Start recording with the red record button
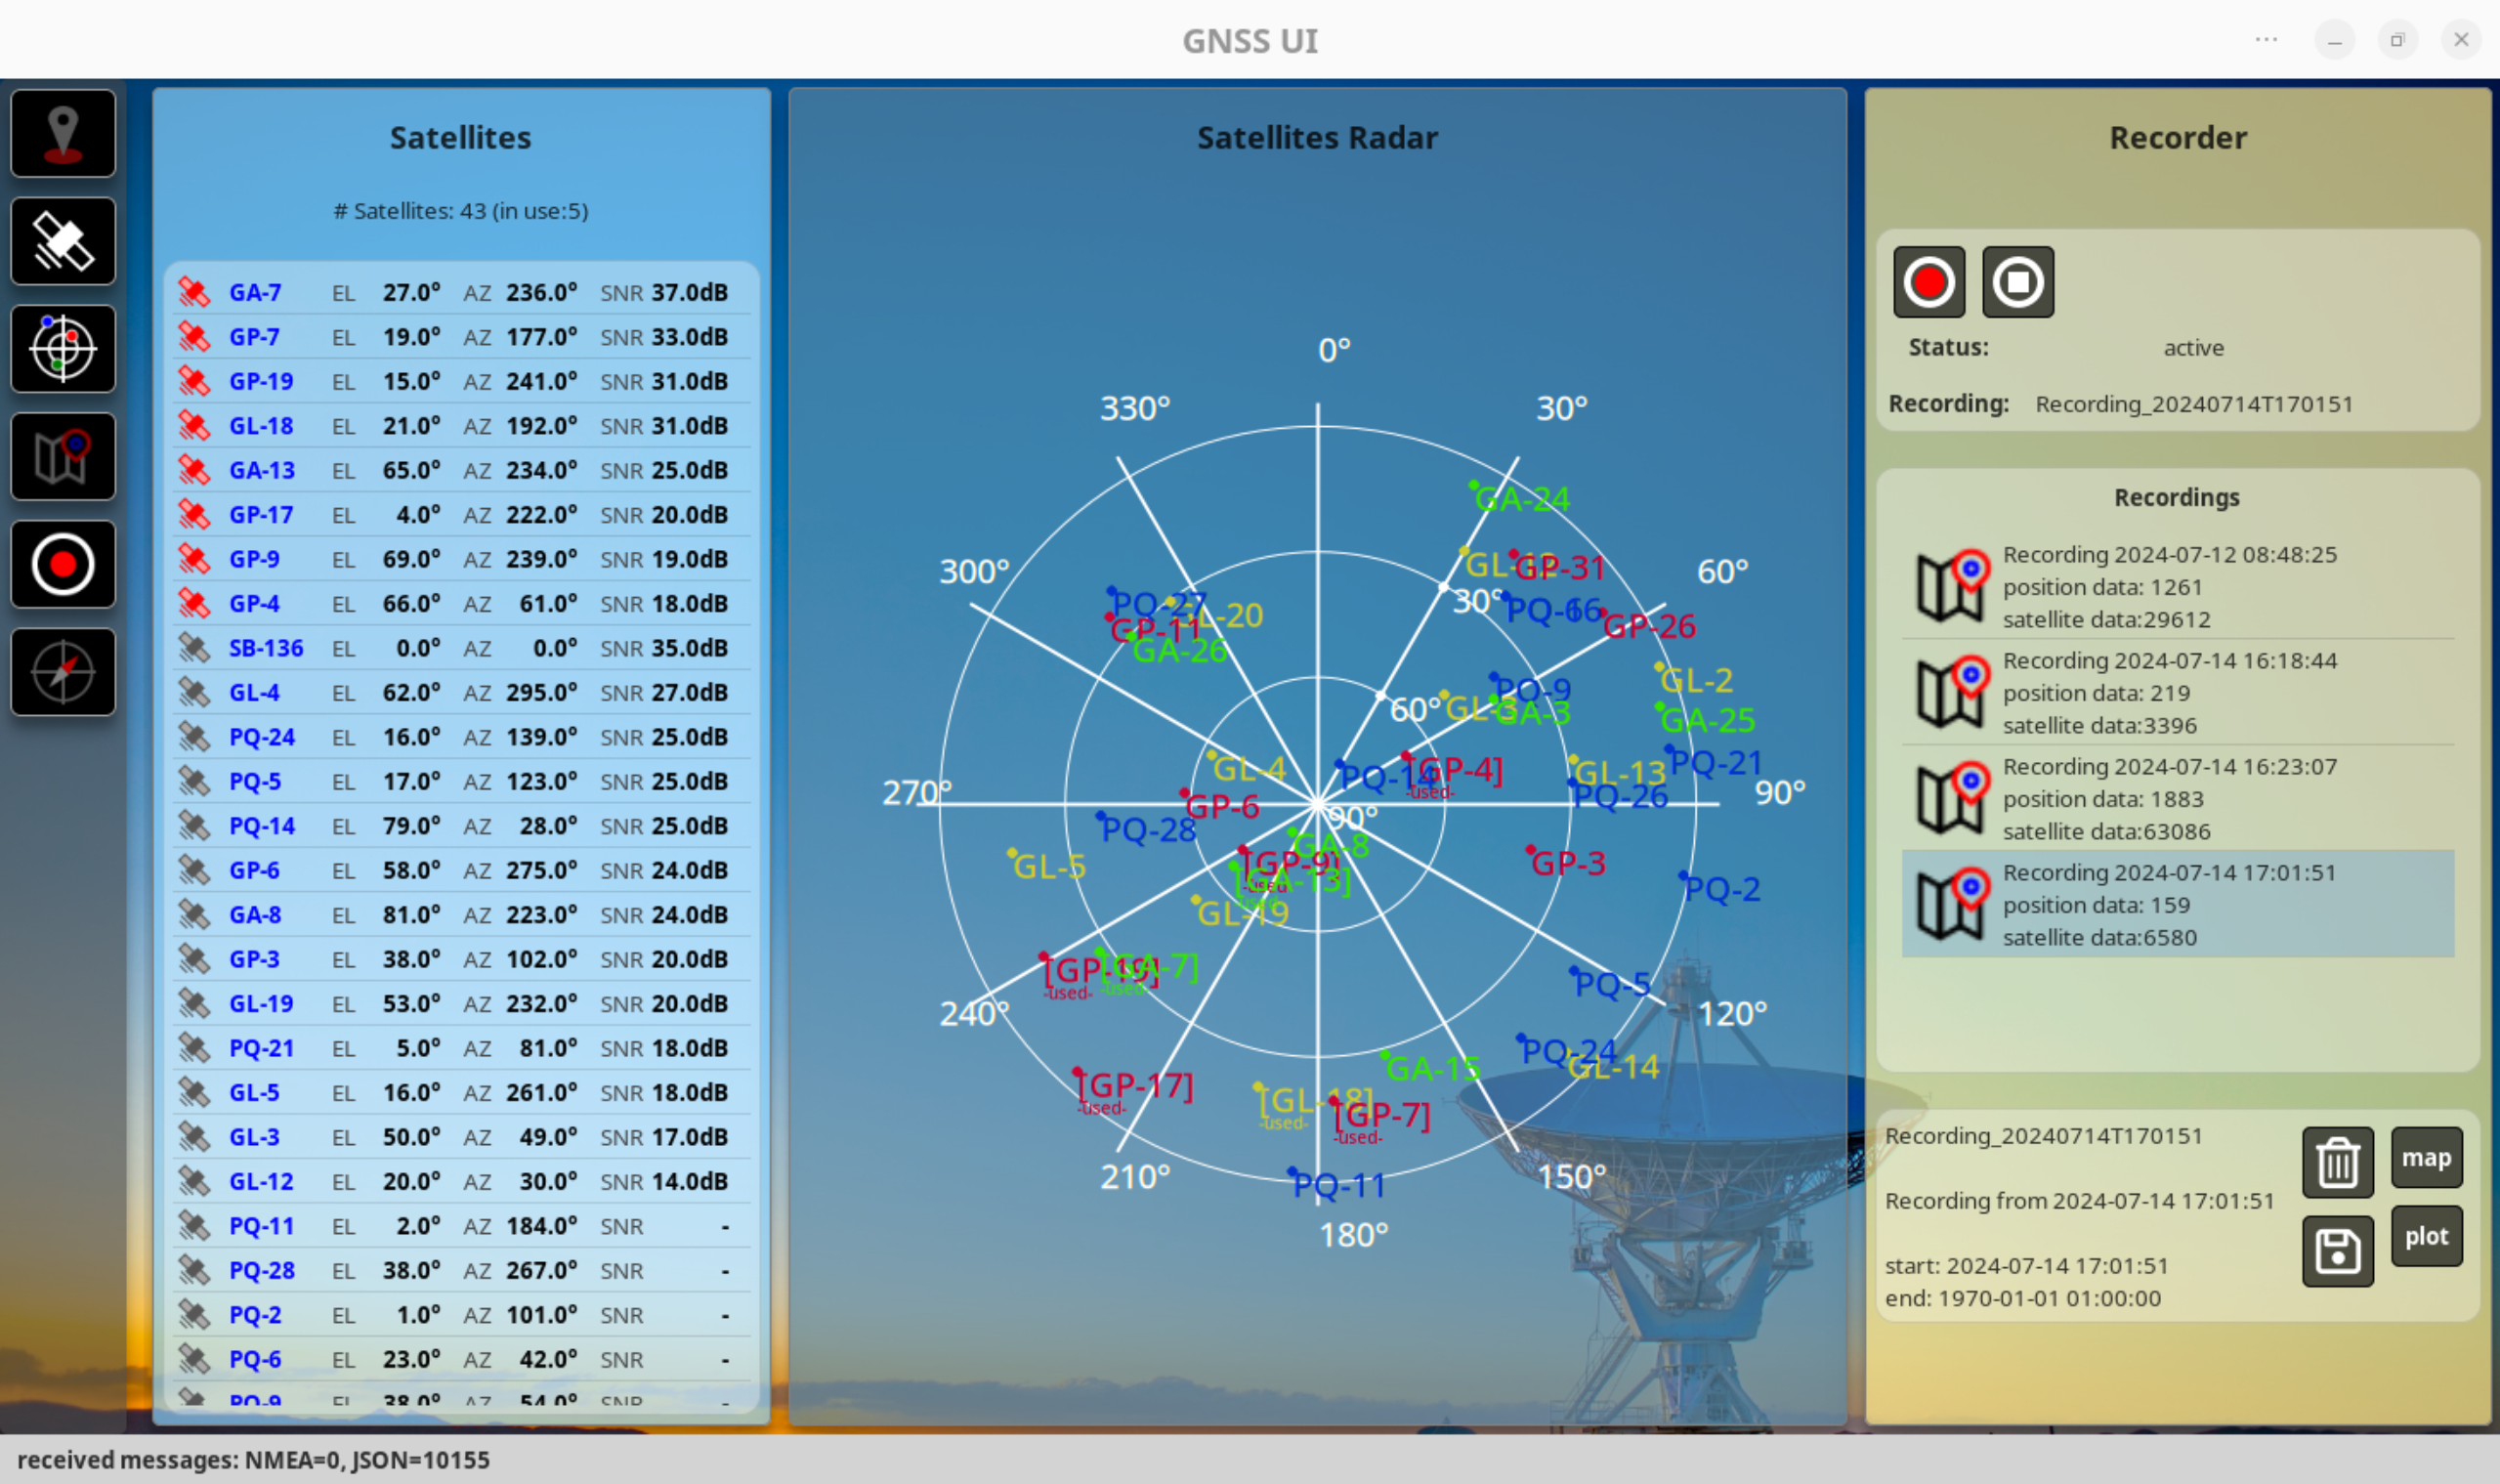2500x1484 pixels. click(1928, 282)
